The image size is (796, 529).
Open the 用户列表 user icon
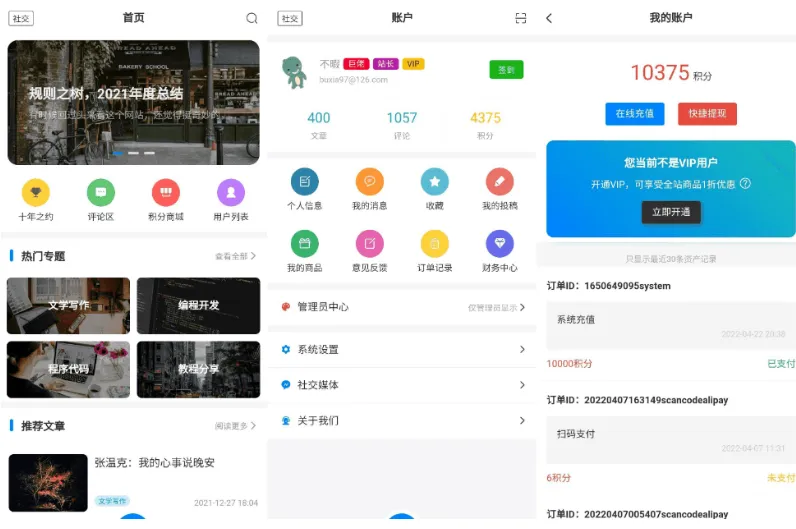pyautogui.click(x=231, y=192)
